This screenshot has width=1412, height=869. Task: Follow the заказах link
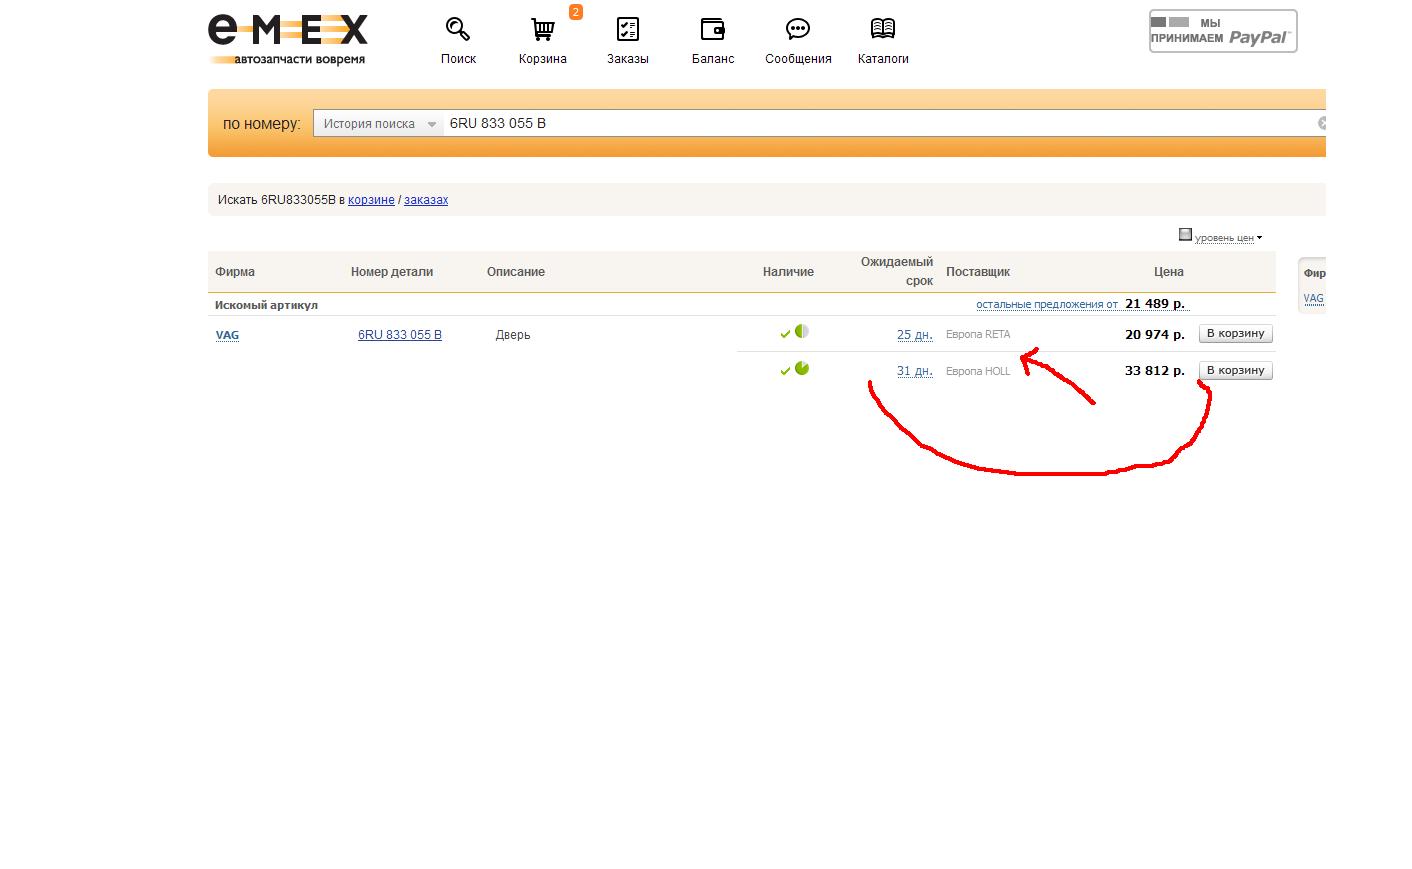[x=426, y=200]
